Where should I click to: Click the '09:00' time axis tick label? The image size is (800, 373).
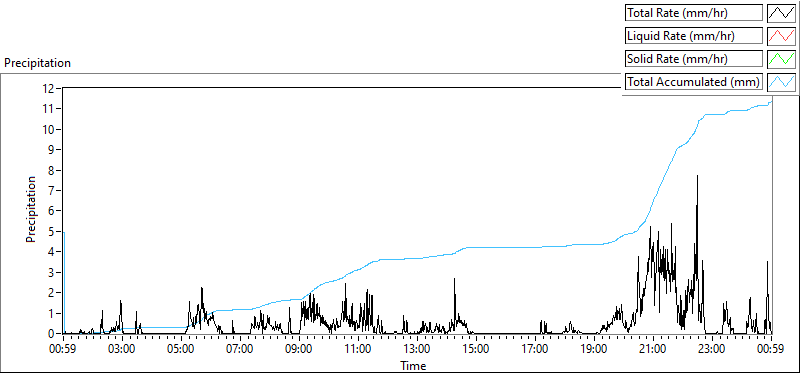[x=299, y=350]
